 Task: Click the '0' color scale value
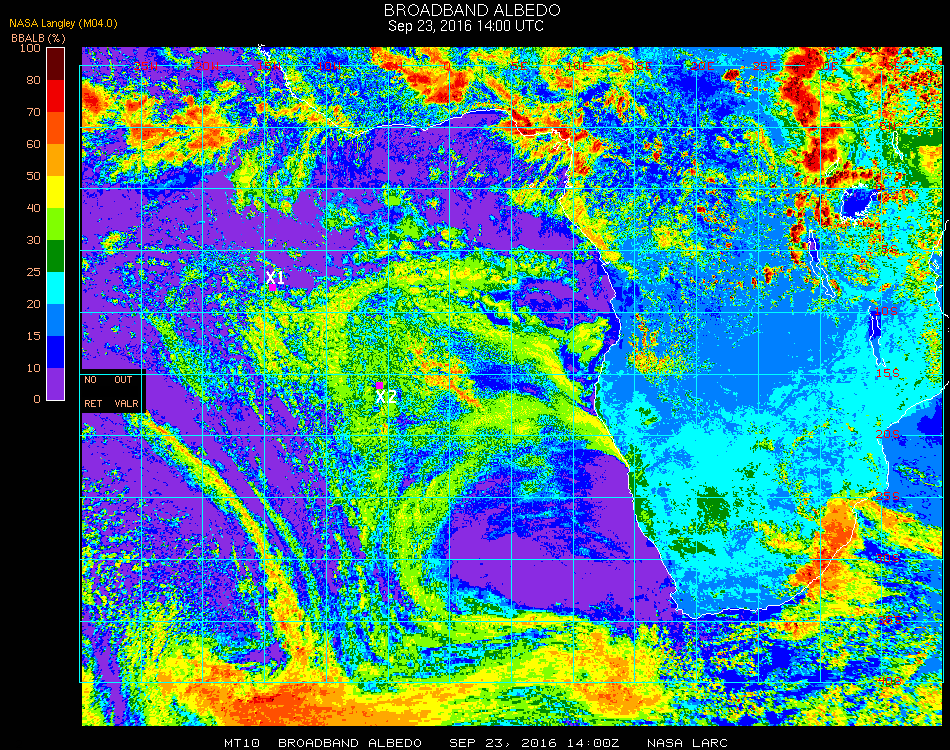[x=37, y=399]
